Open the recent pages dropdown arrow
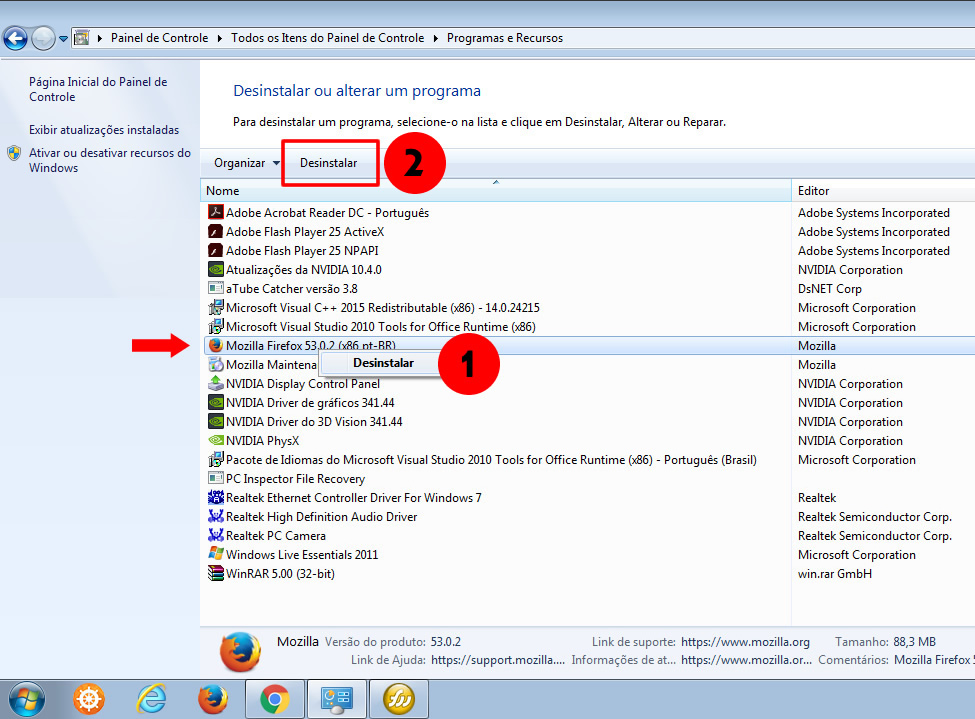 [63, 39]
